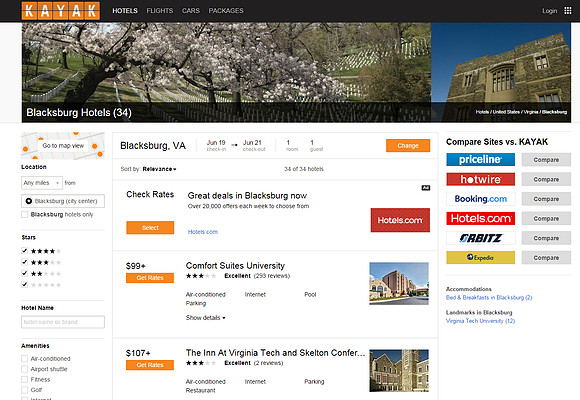The width and height of the screenshot is (580, 400).
Task: Check the Fitness amenity
Action: 24,379
